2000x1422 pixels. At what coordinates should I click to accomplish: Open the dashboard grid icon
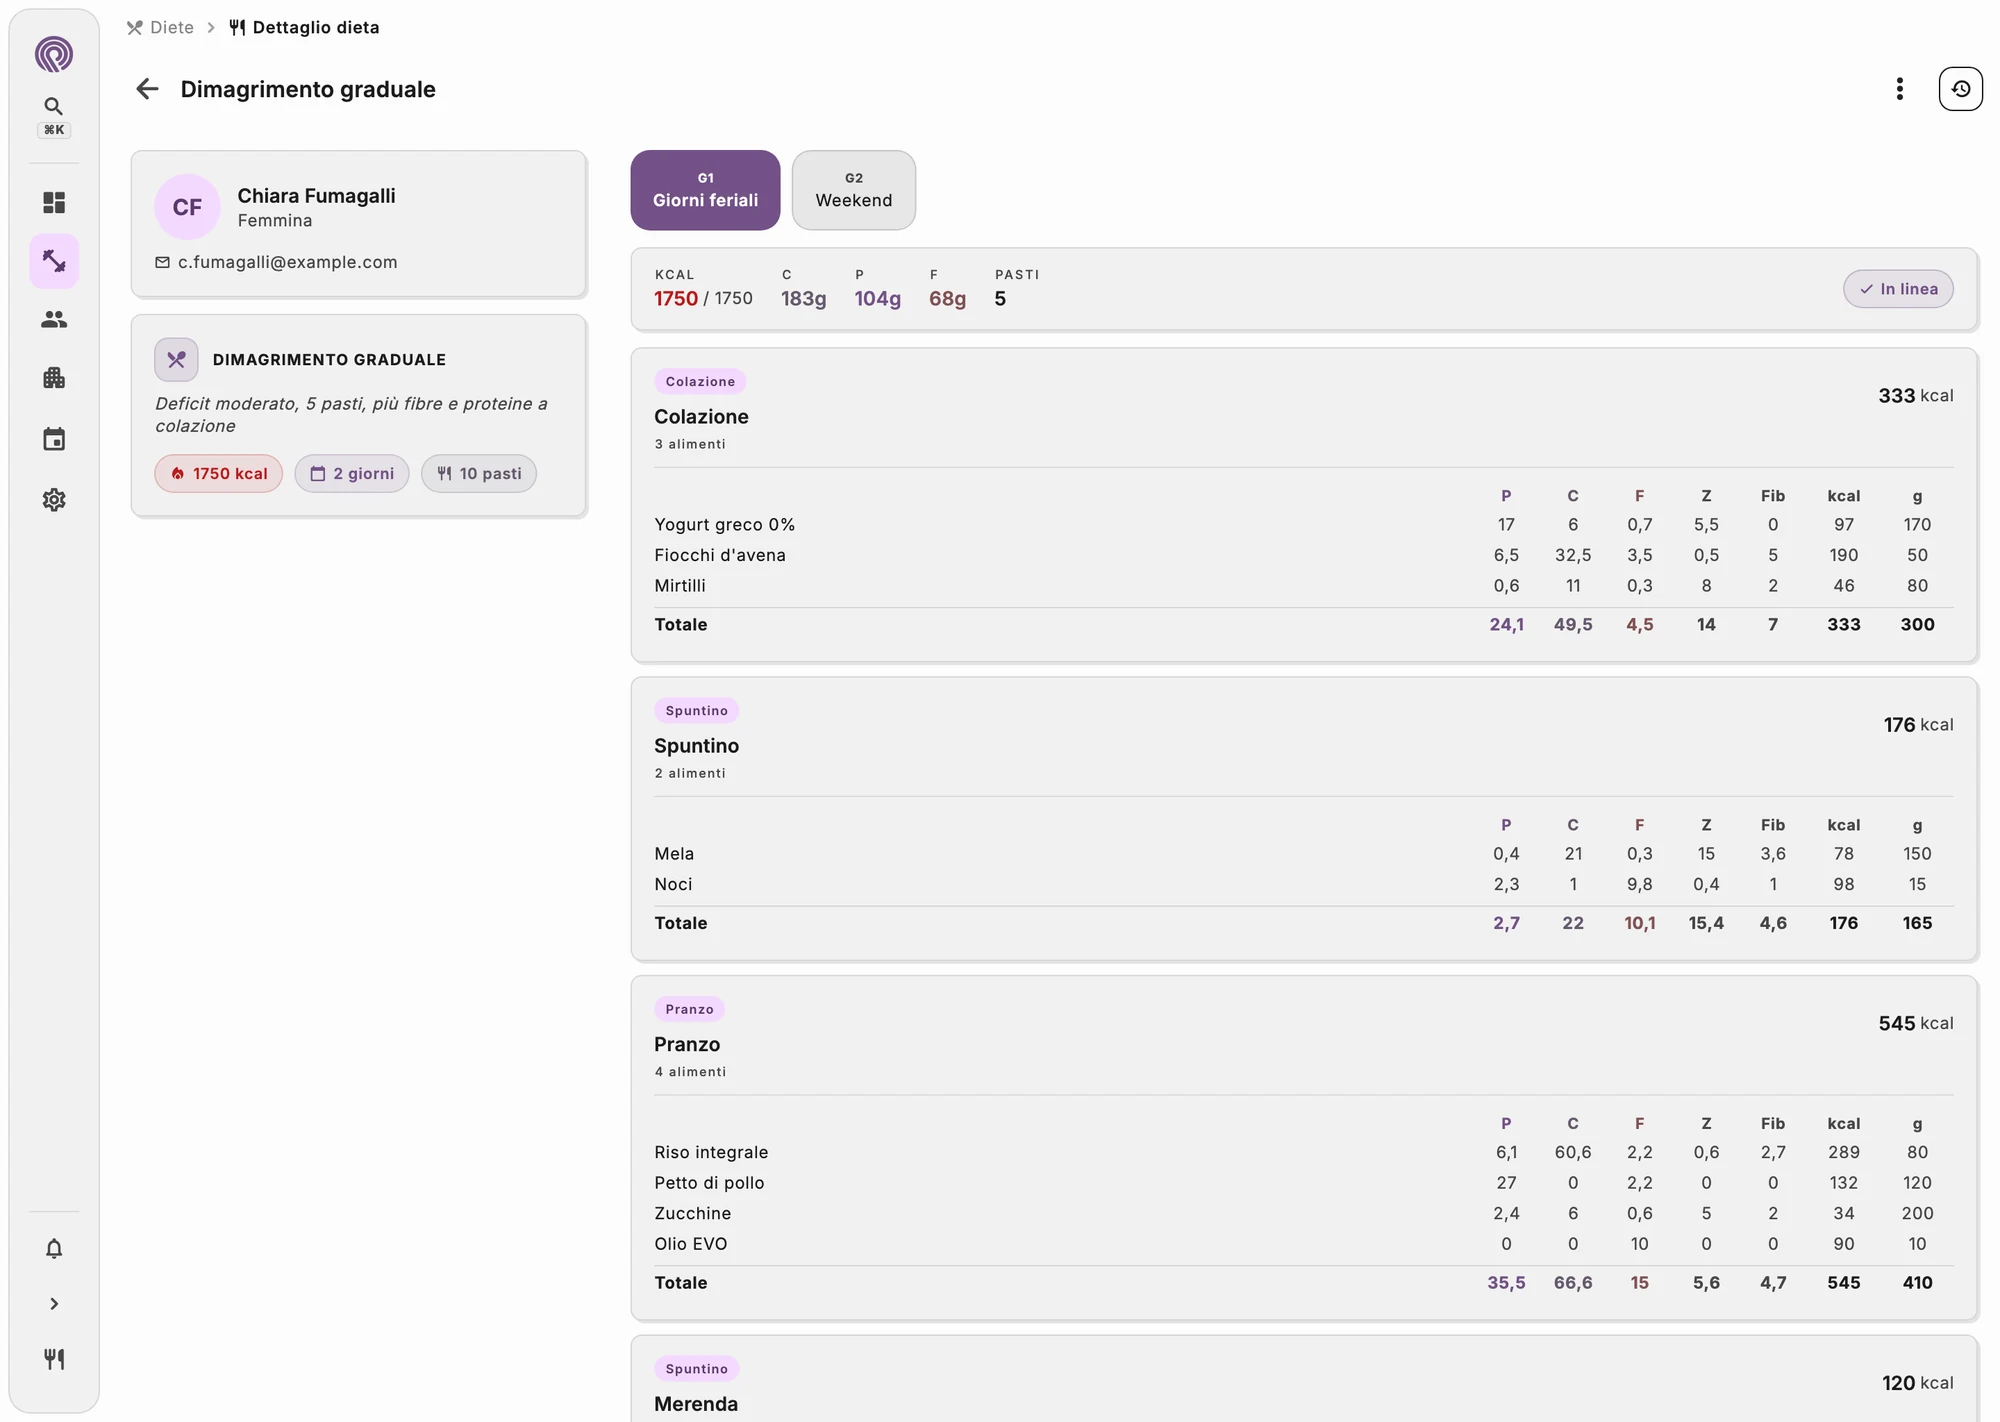click(54, 203)
